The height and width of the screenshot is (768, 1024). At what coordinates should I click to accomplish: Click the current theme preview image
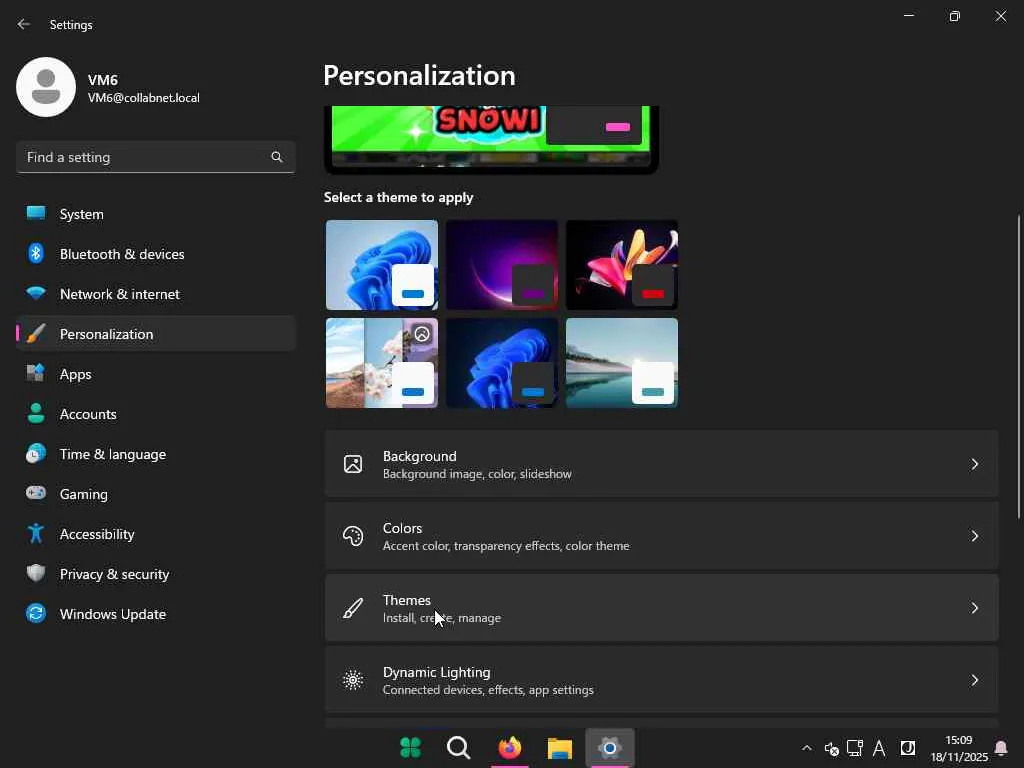491,138
